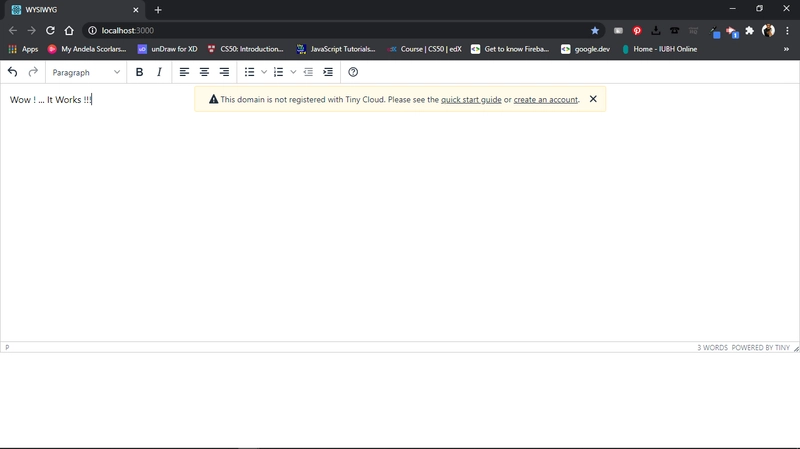Toggle bold formatting

click(x=139, y=72)
